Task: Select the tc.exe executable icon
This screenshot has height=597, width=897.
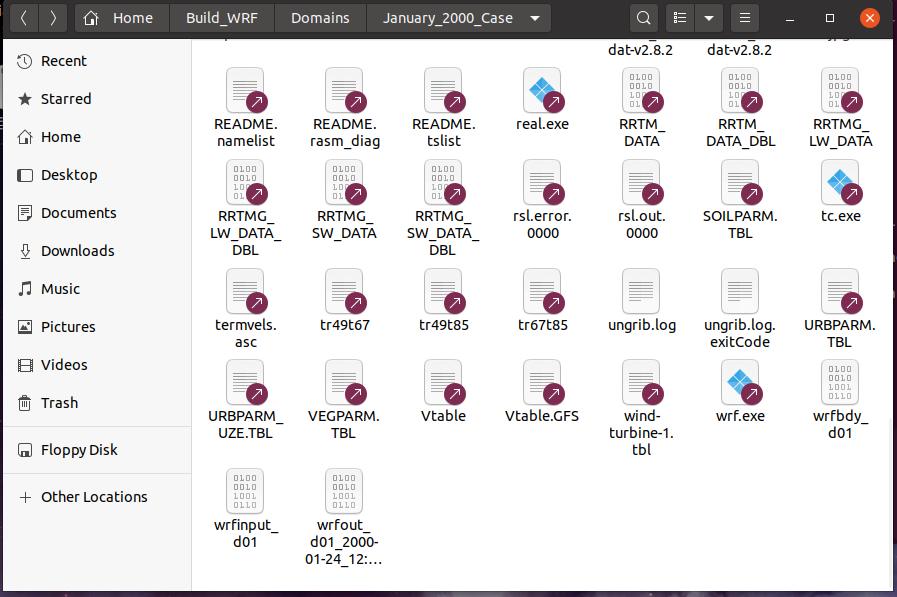Action: click(840, 182)
